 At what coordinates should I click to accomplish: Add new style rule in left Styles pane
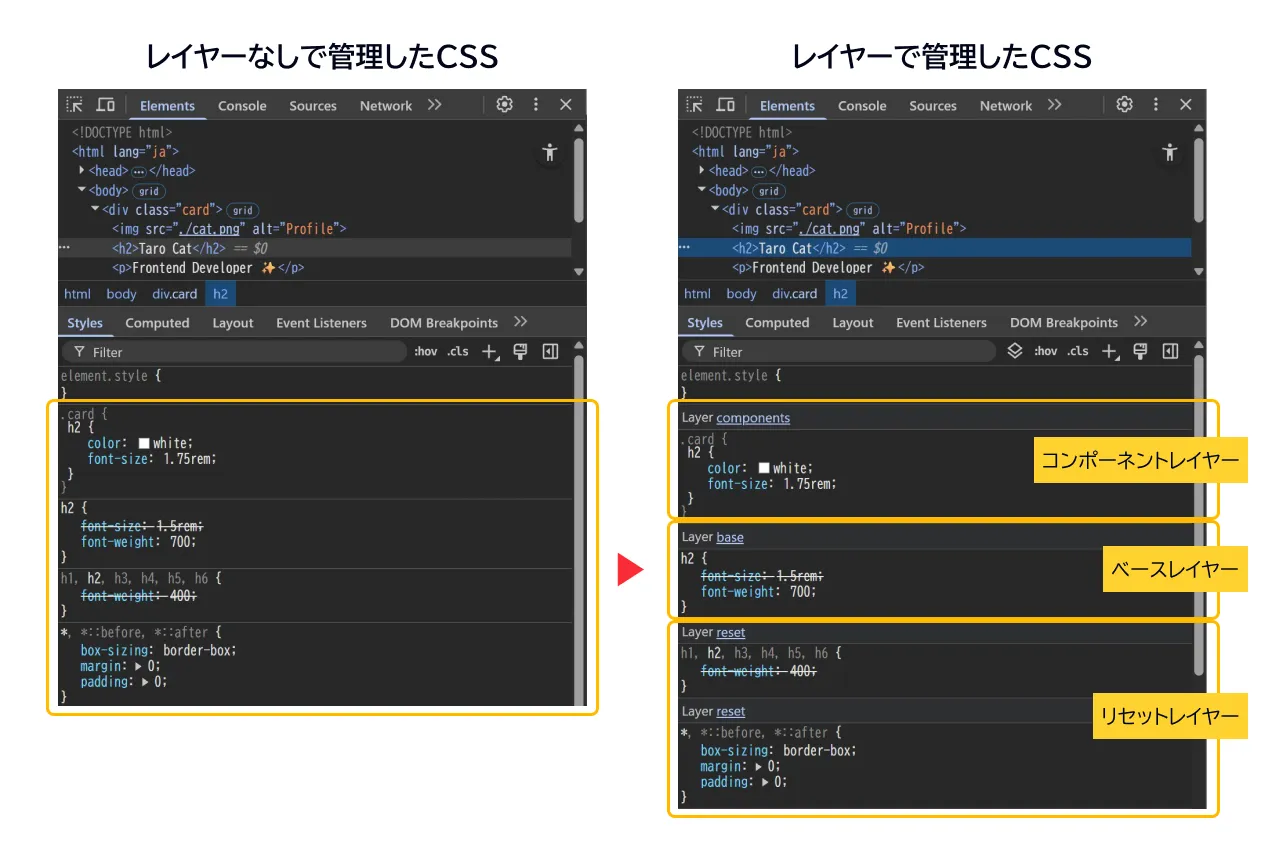(489, 351)
